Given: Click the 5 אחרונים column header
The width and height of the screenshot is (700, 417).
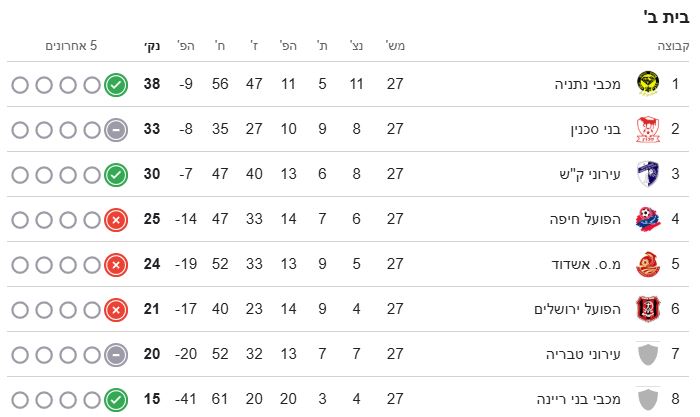Looking at the screenshot, I should (71, 46).
